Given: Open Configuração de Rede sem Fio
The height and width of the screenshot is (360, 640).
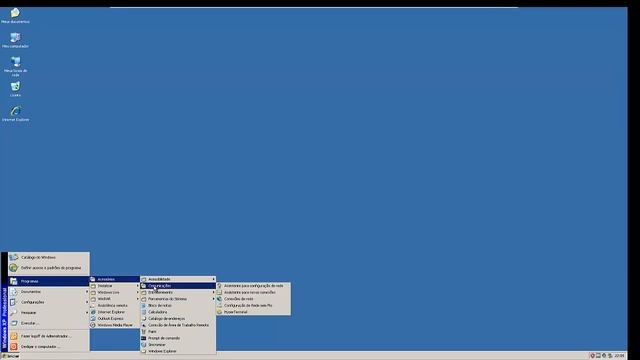Looking at the screenshot, I should [253, 305].
